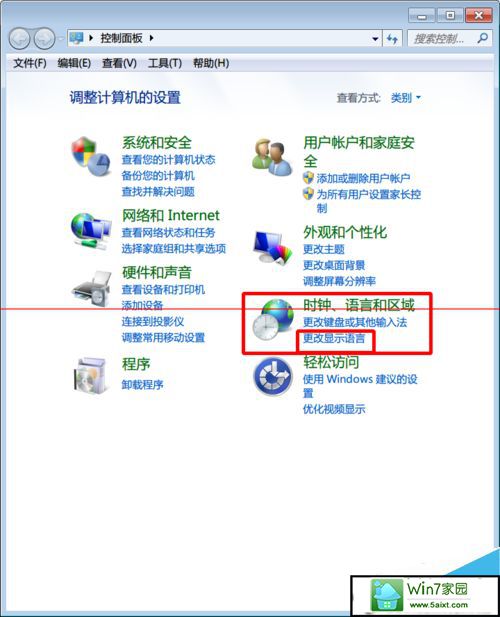The height and width of the screenshot is (617, 500).
Task: Click the refresh arrows next to address bar
Action: (x=392, y=39)
